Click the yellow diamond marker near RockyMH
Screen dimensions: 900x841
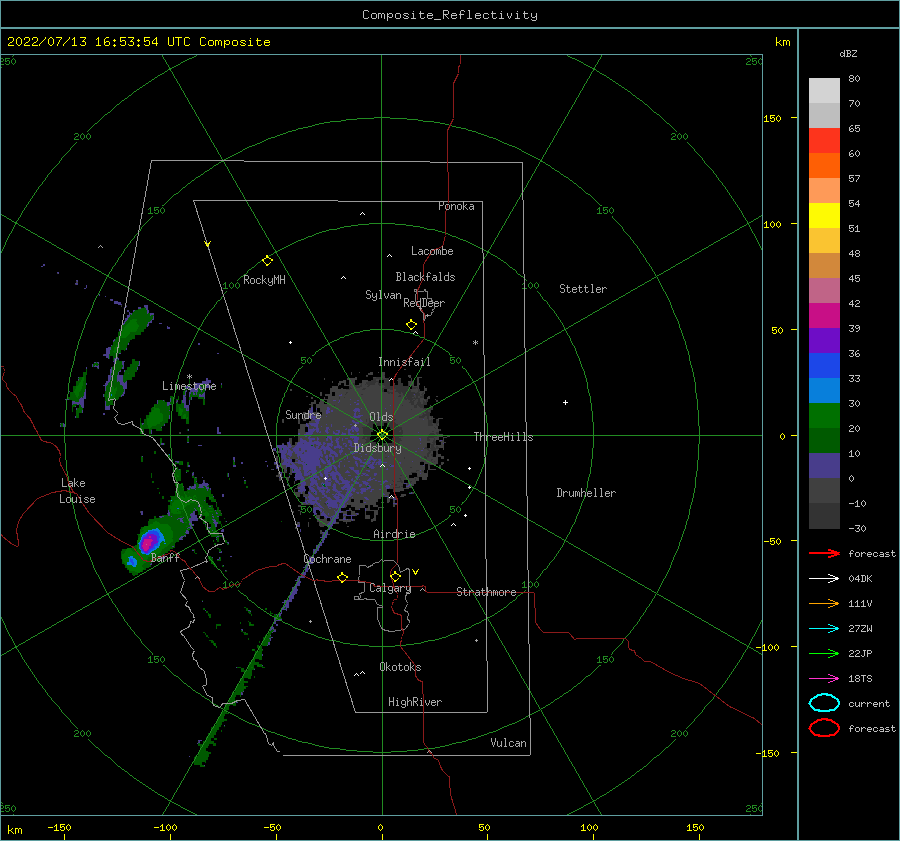tap(267, 261)
